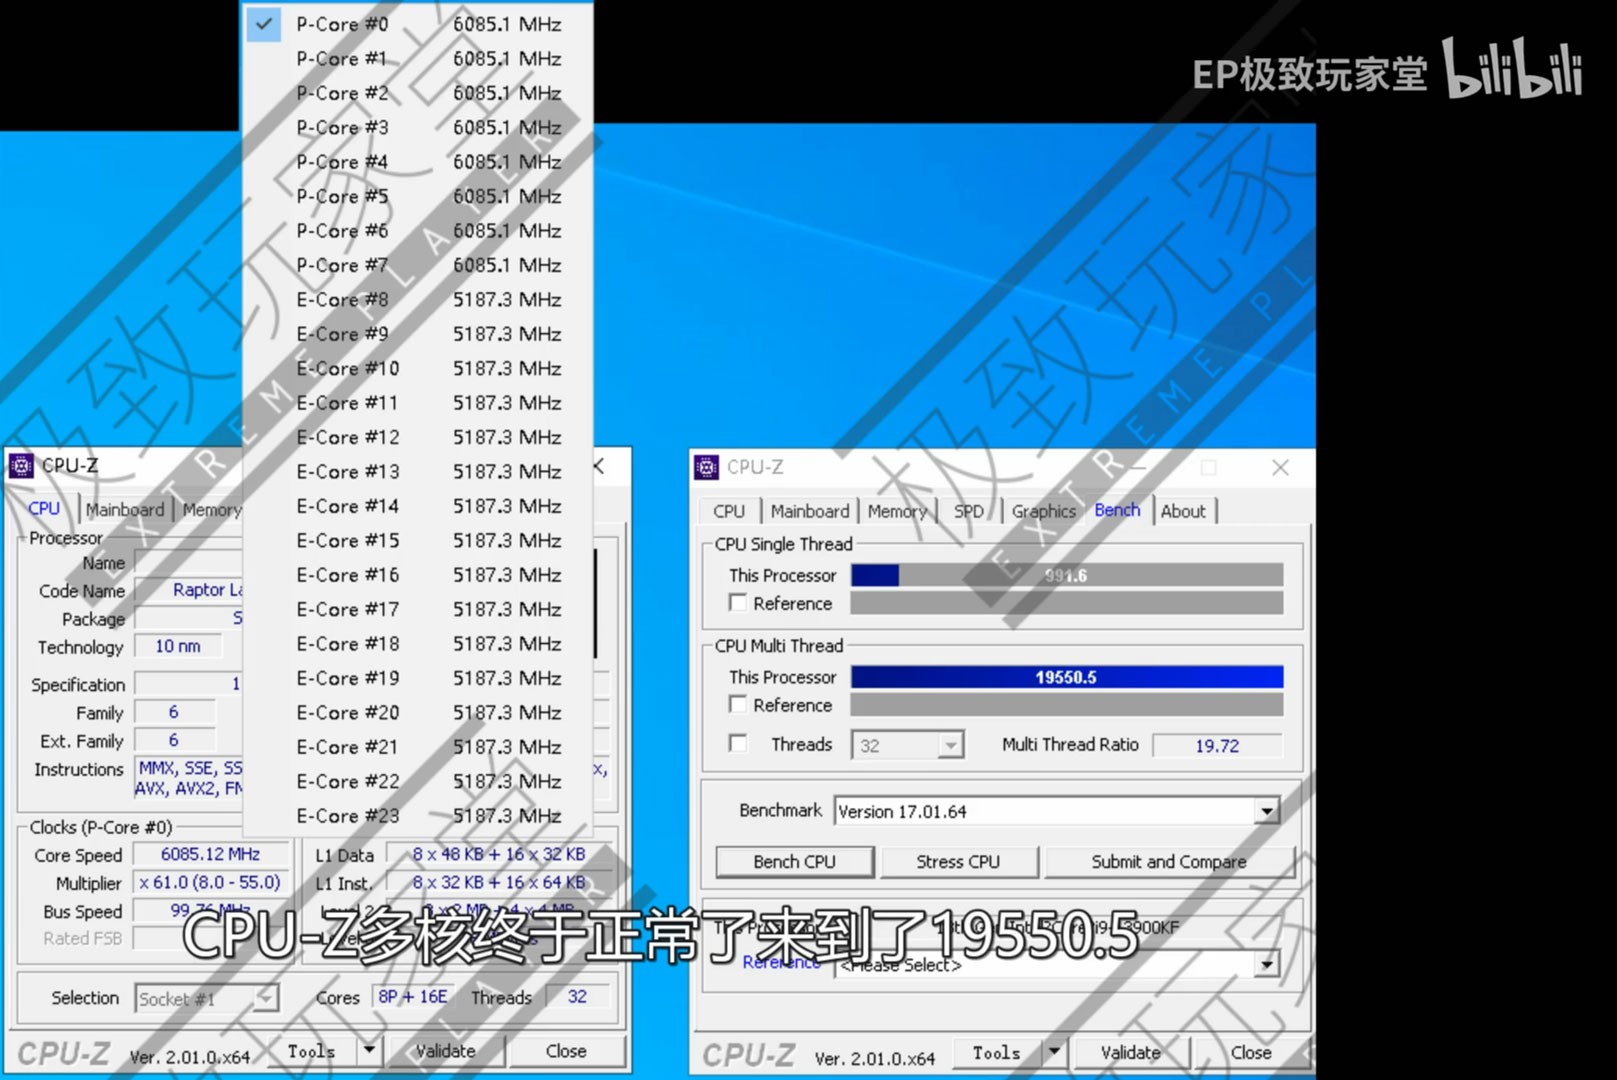Click the Multiplier value x 61.0 (8.0 - 55.0)
This screenshot has width=1617, height=1080.
coord(210,883)
